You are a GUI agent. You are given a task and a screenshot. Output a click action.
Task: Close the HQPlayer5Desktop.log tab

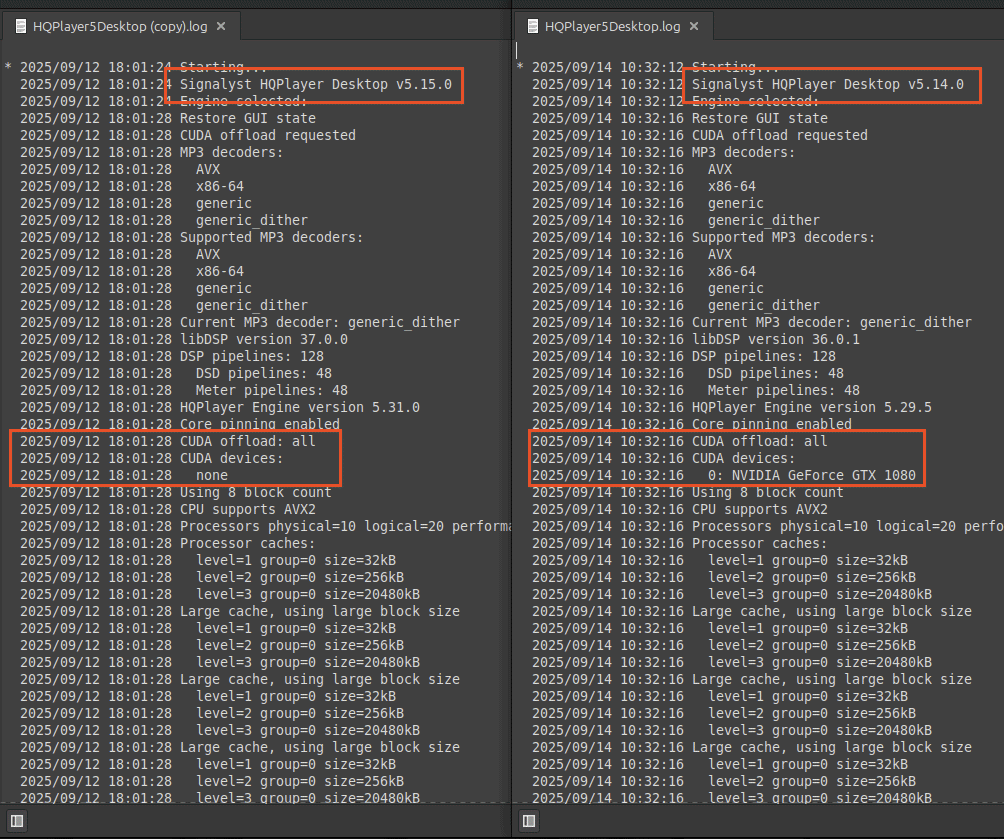(x=694, y=26)
